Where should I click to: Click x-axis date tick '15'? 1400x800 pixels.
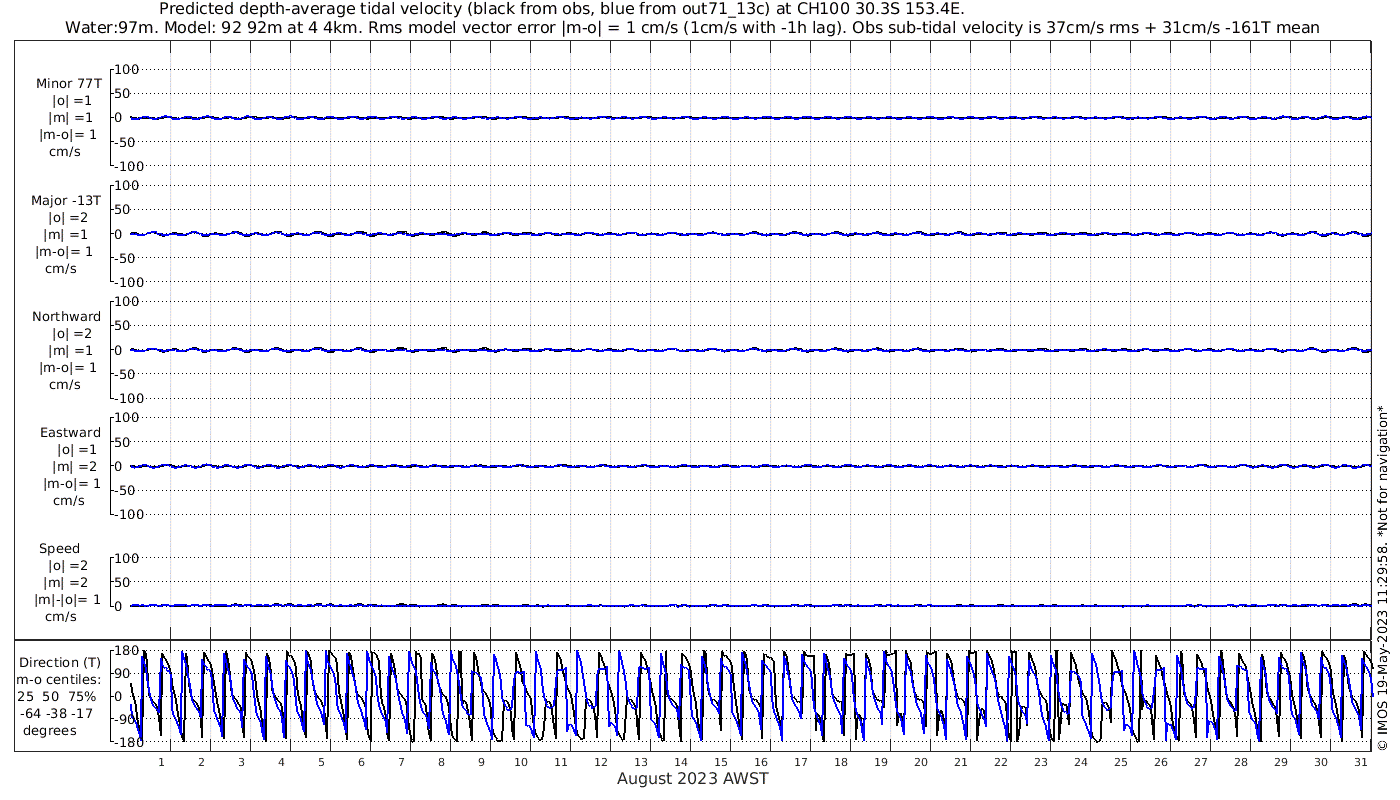[x=721, y=762]
